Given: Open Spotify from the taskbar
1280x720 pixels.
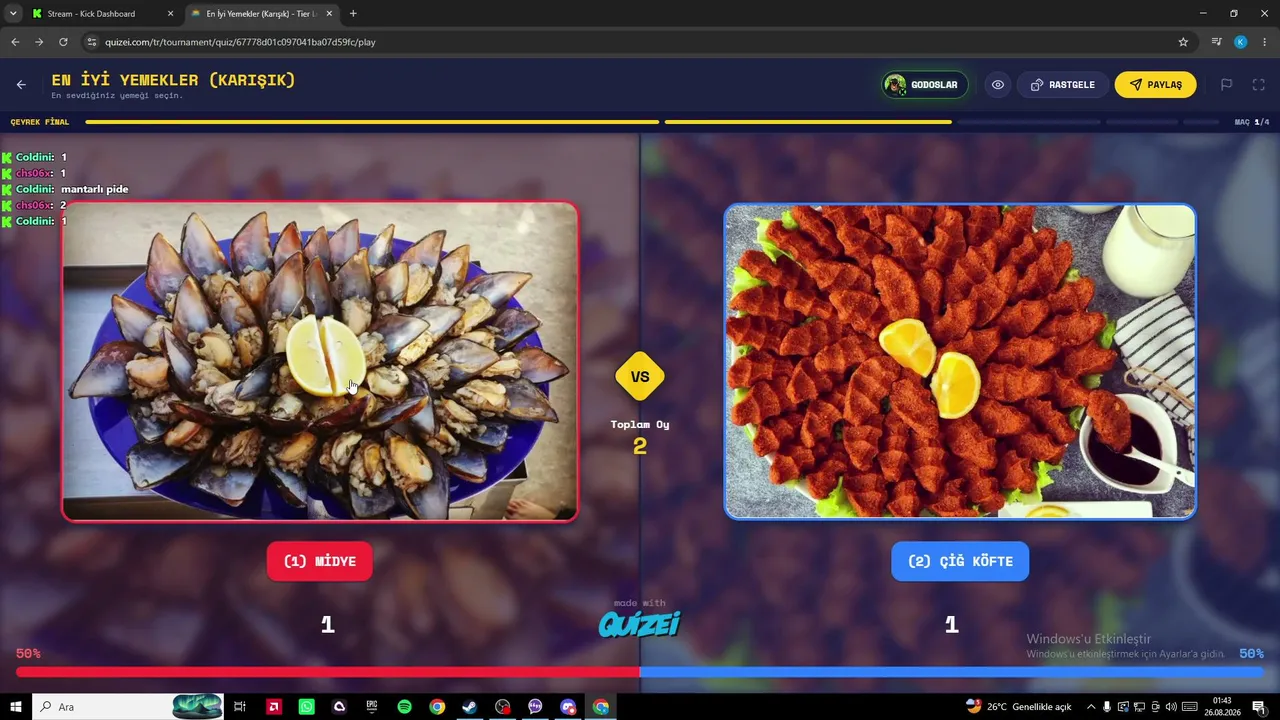Looking at the screenshot, I should pyautogui.click(x=404, y=707).
